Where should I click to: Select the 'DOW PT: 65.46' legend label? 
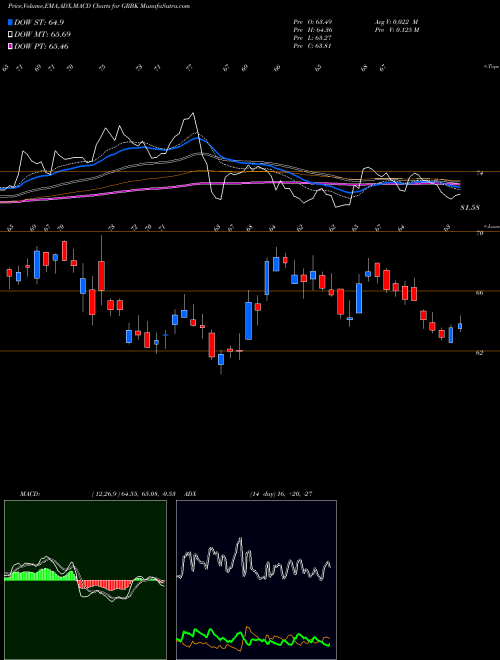pyautogui.click(x=41, y=46)
